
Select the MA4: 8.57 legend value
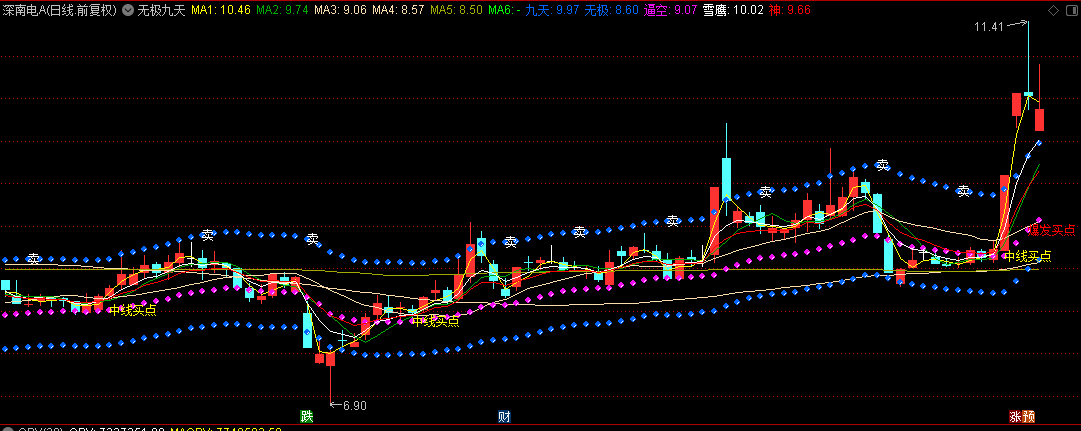398,10
